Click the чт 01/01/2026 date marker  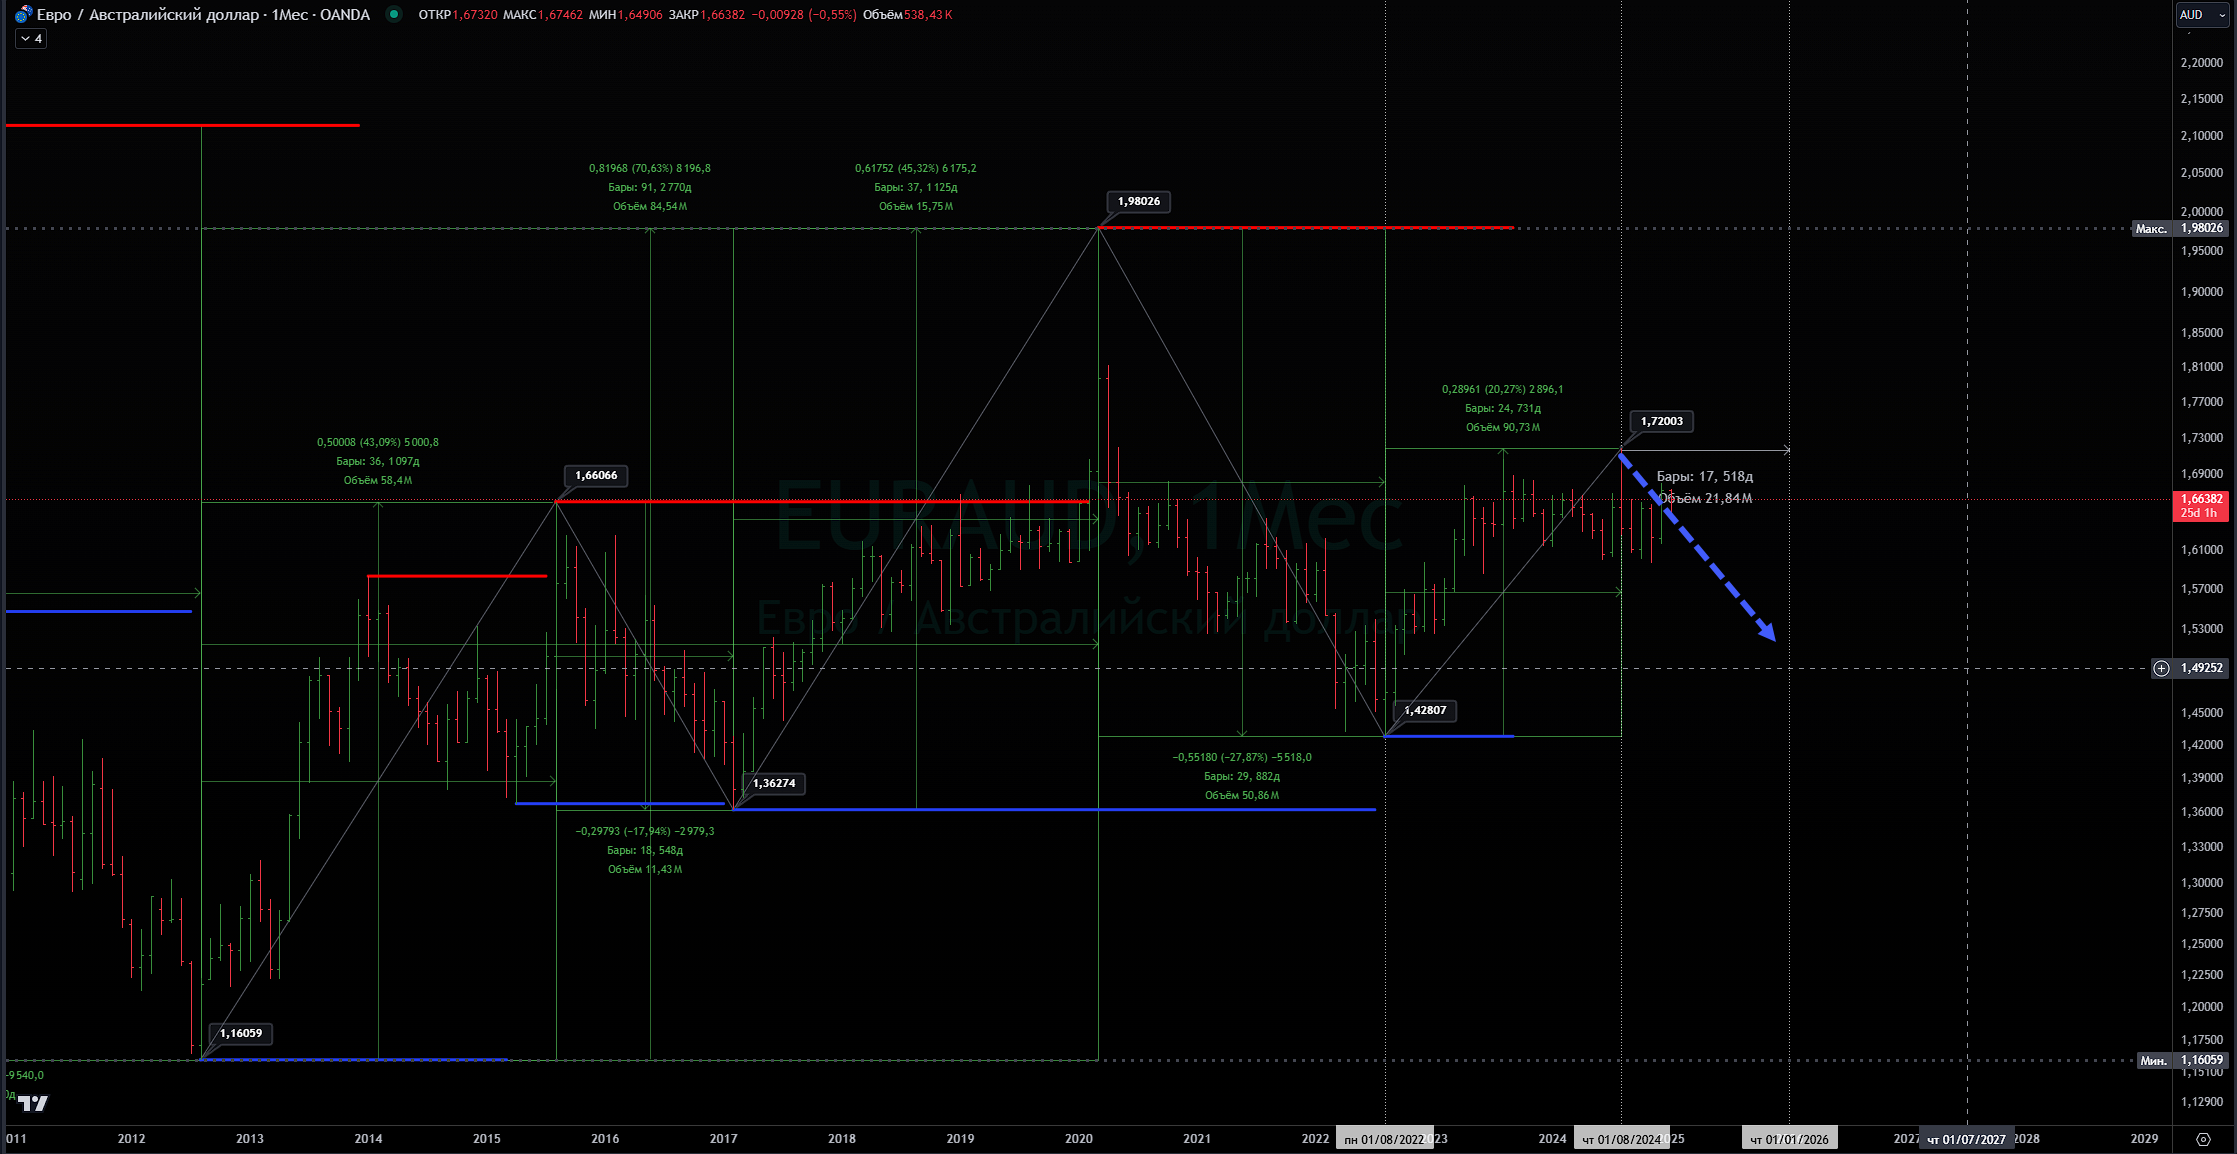[1789, 1139]
